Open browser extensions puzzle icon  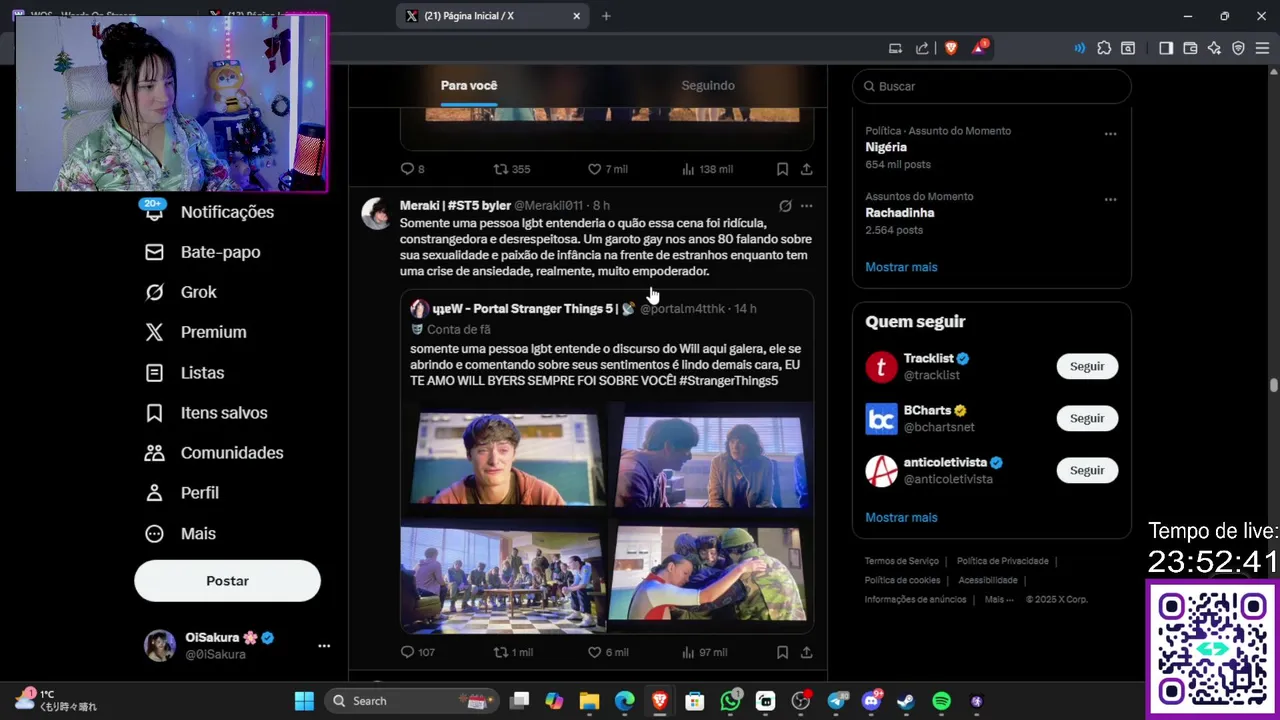click(x=1104, y=48)
